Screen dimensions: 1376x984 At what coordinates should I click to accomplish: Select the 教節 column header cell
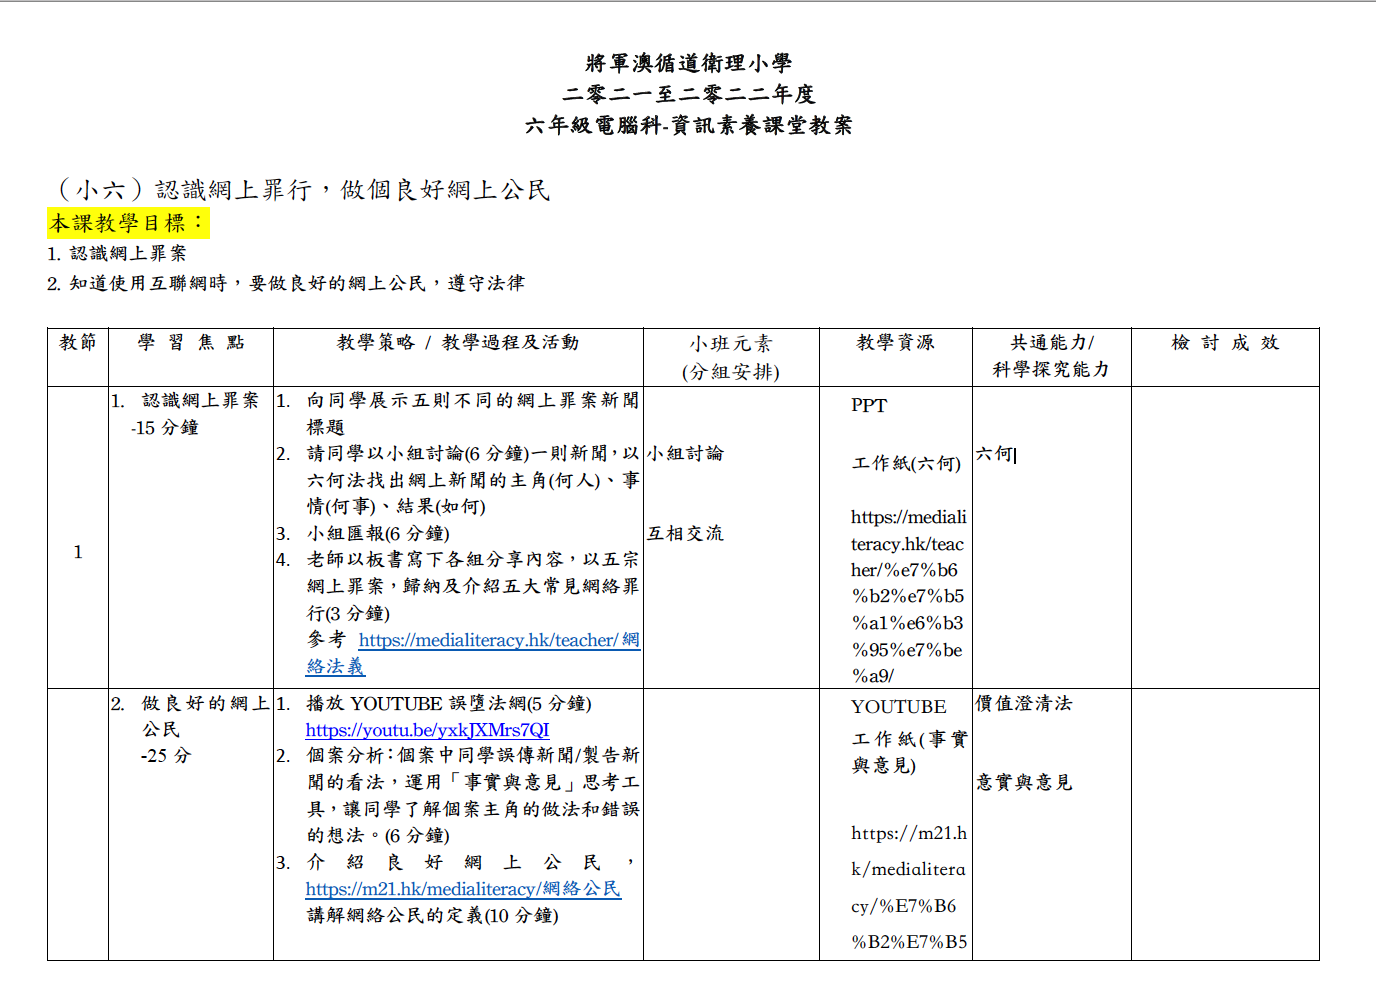click(78, 343)
